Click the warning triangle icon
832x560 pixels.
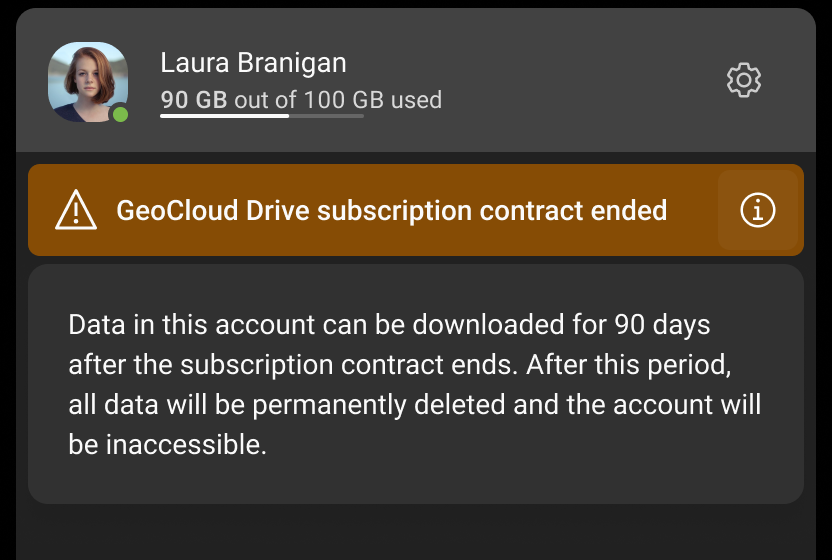click(76, 211)
